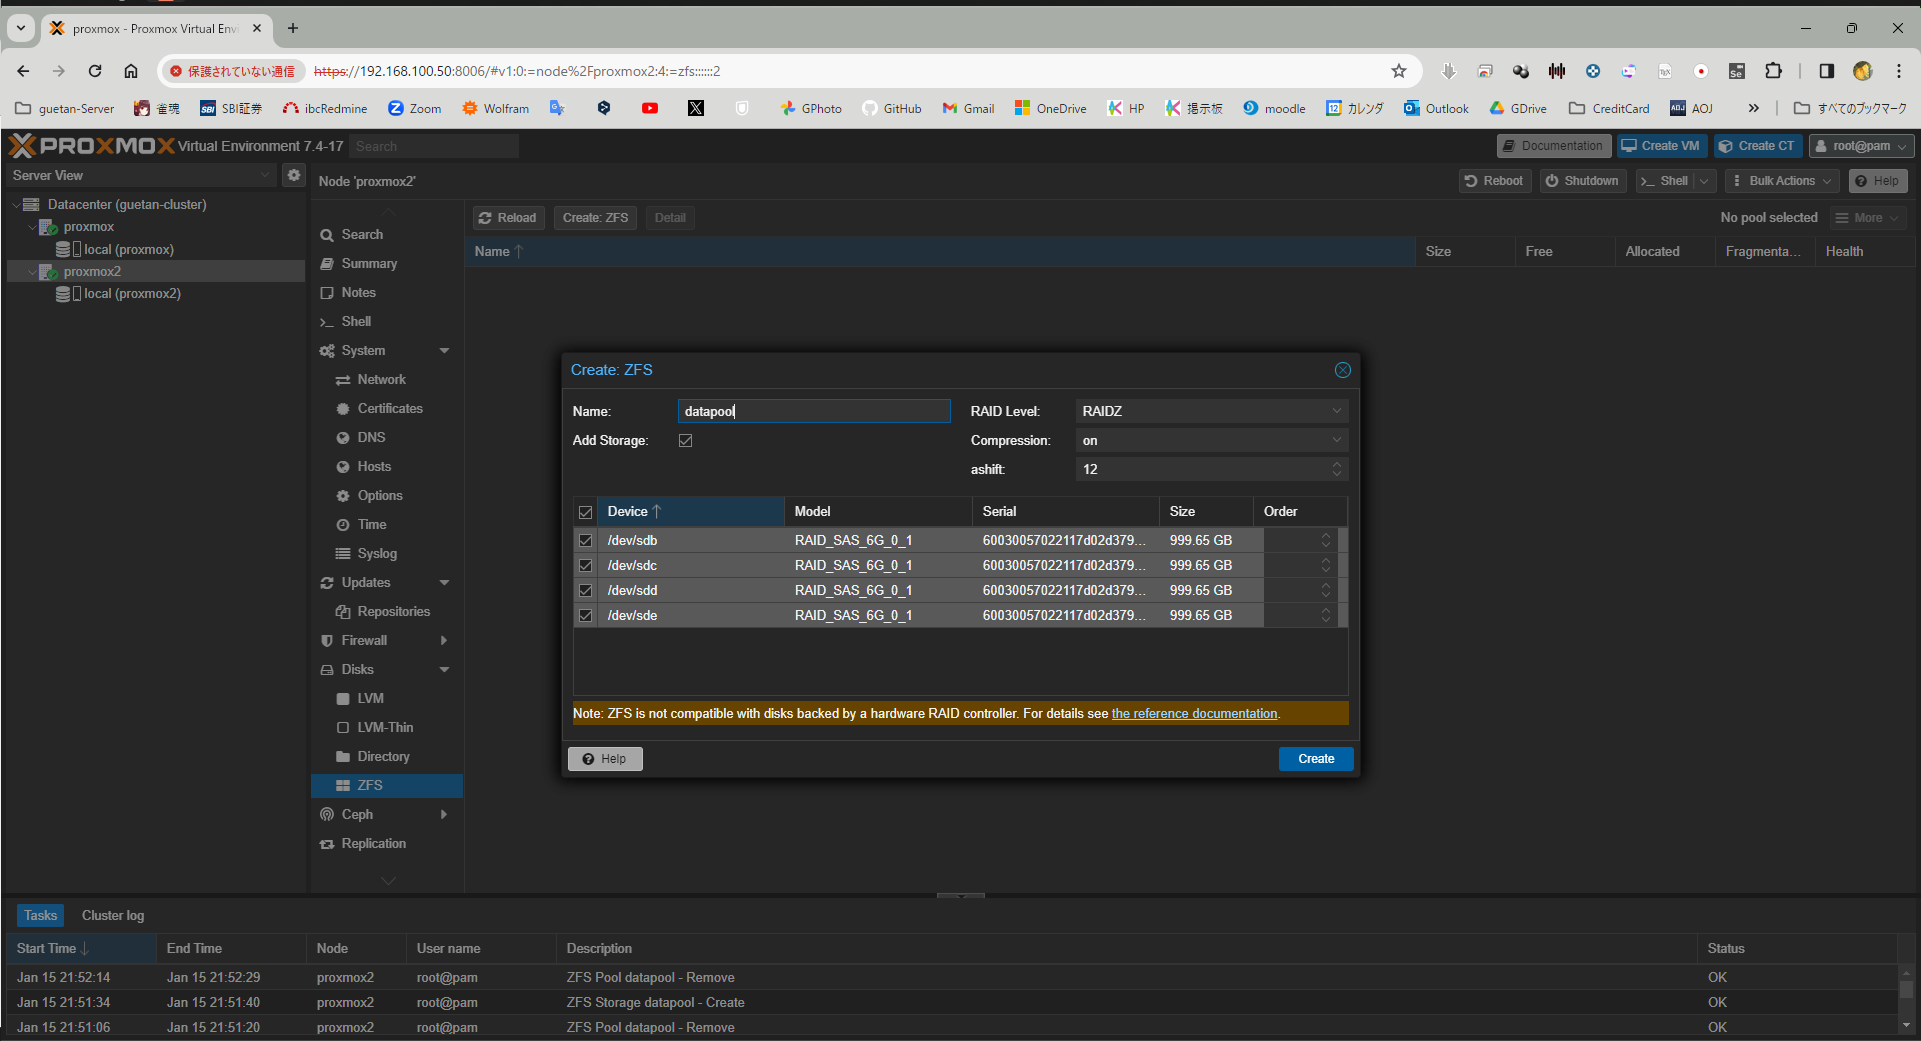Open the Create VM wizard
The height and width of the screenshot is (1041, 1921).
coord(1660,146)
